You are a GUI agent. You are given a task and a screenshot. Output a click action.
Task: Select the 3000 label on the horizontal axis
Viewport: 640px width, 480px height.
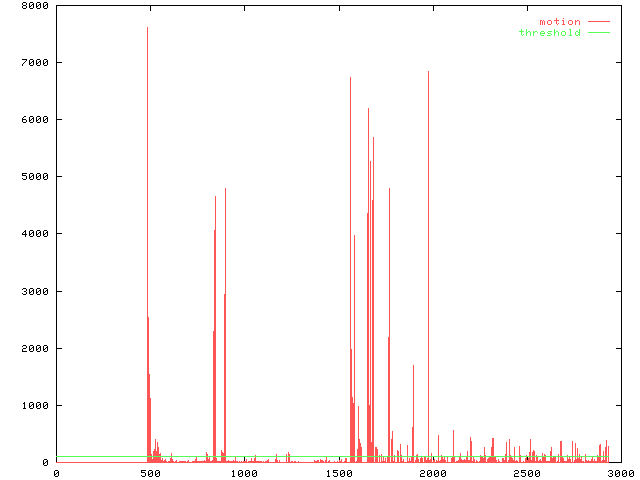click(x=620, y=473)
